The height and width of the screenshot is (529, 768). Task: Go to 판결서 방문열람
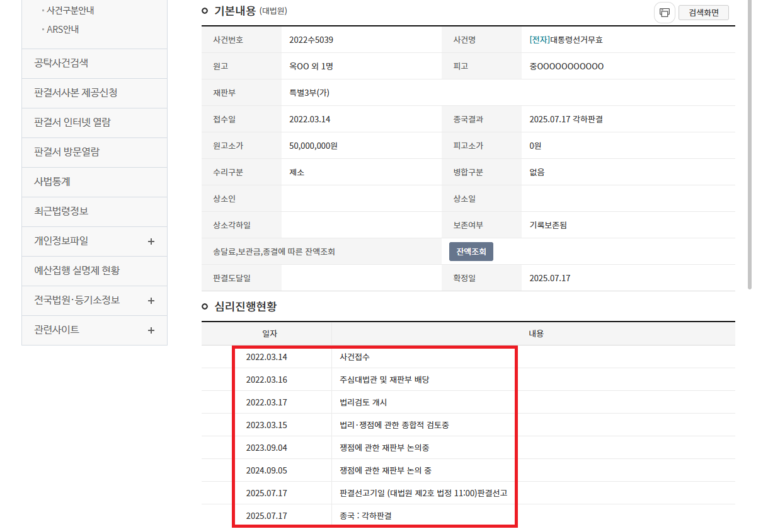point(66,152)
